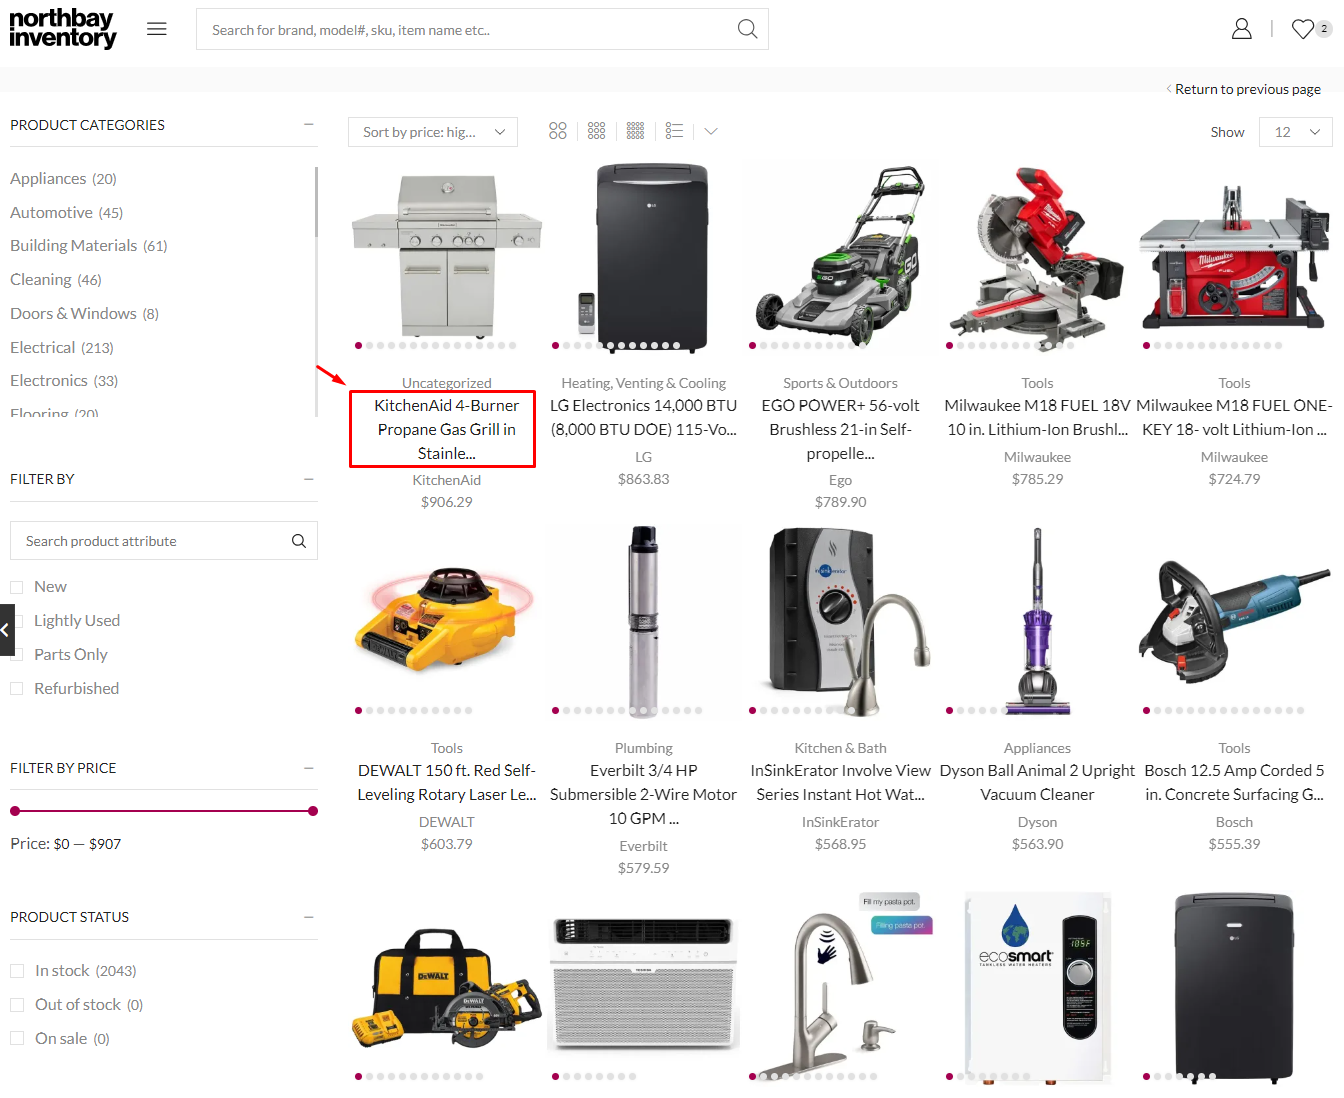The height and width of the screenshot is (1098, 1344).
Task: Switch to three-column grid view
Action: tap(597, 131)
